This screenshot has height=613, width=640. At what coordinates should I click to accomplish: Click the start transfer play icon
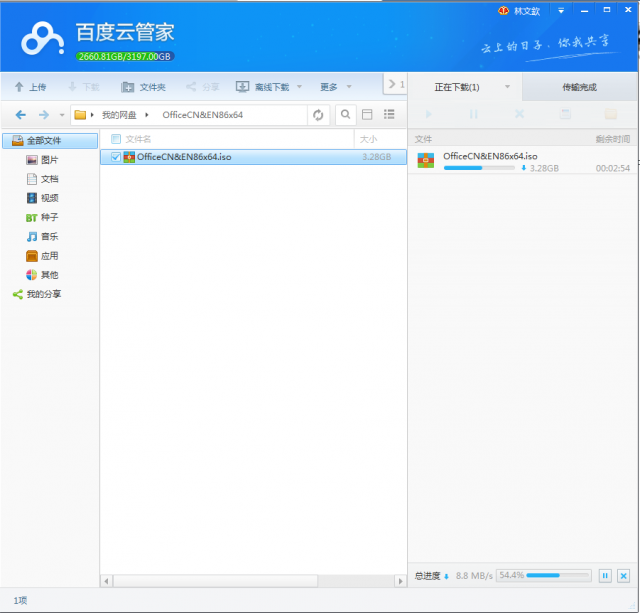[x=429, y=114]
